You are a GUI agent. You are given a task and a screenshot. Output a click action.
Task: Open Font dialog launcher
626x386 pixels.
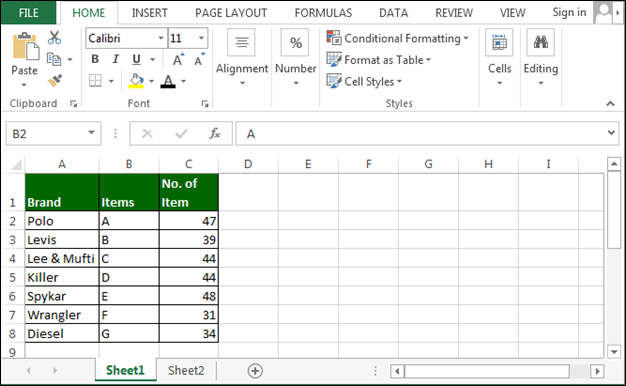click(205, 104)
